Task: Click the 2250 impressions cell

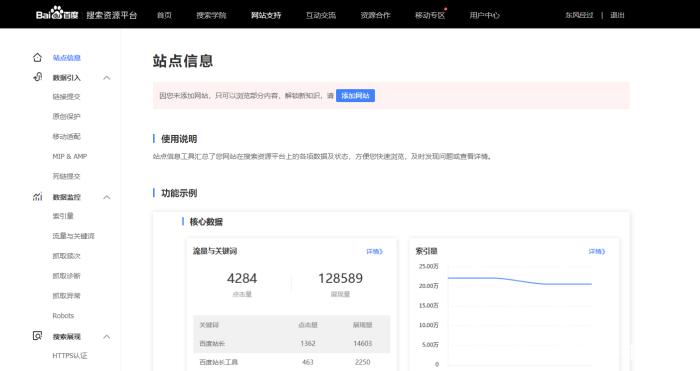Action: [362, 362]
